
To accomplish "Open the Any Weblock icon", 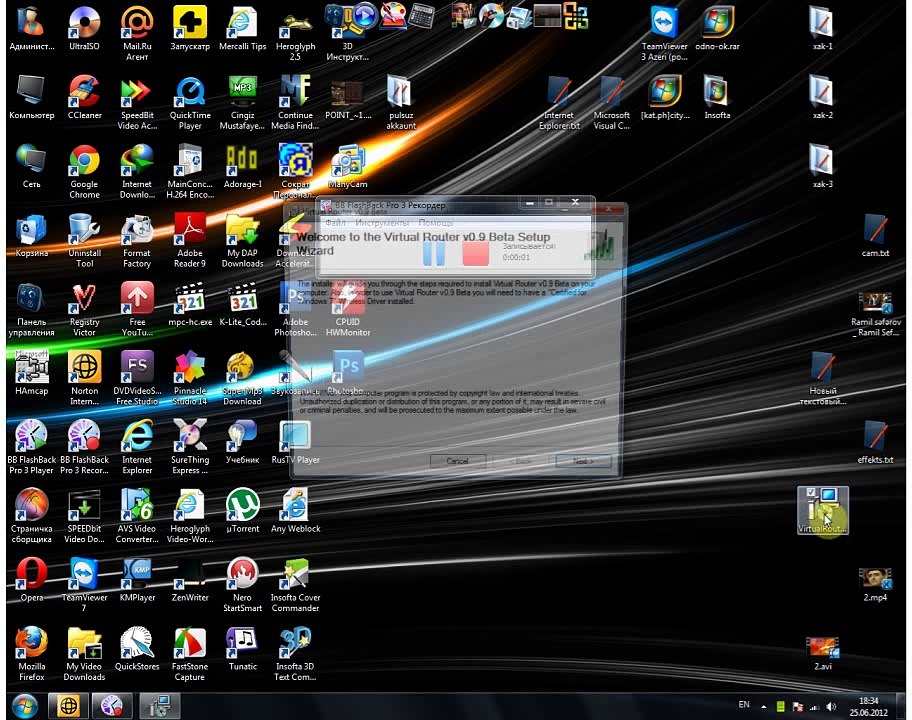I will point(295,511).
